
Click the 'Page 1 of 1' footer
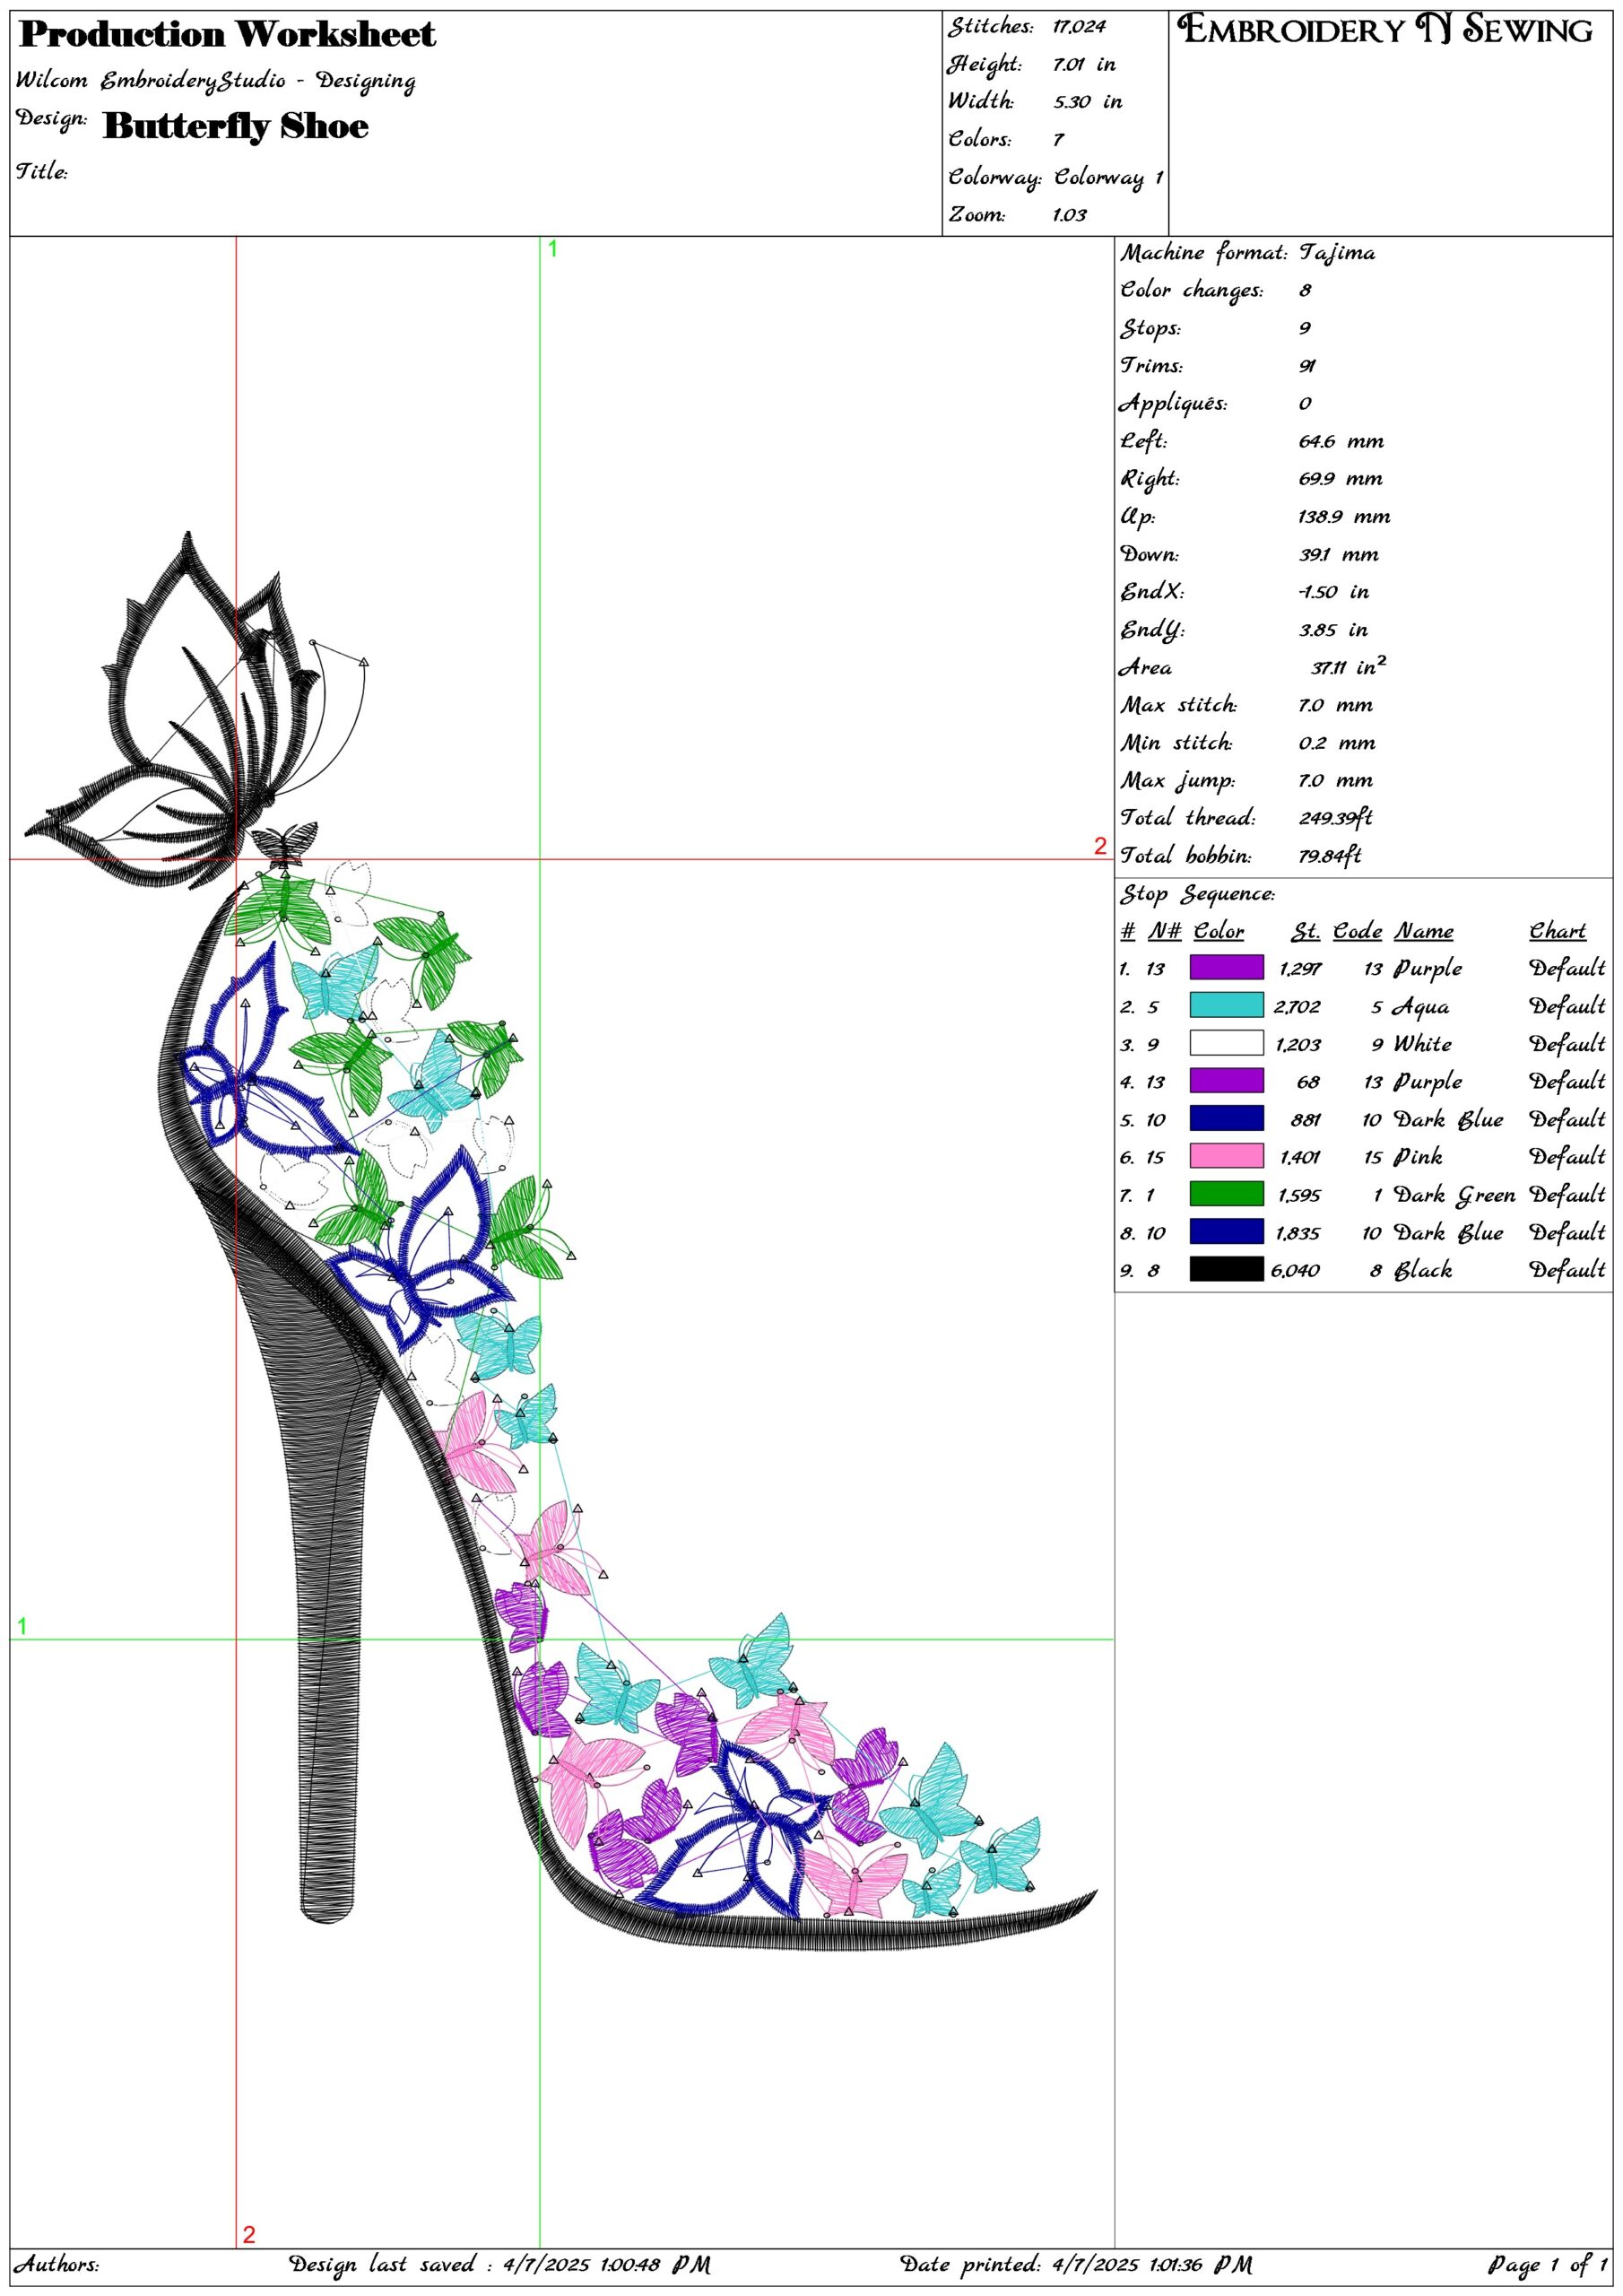click(1548, 2265)
